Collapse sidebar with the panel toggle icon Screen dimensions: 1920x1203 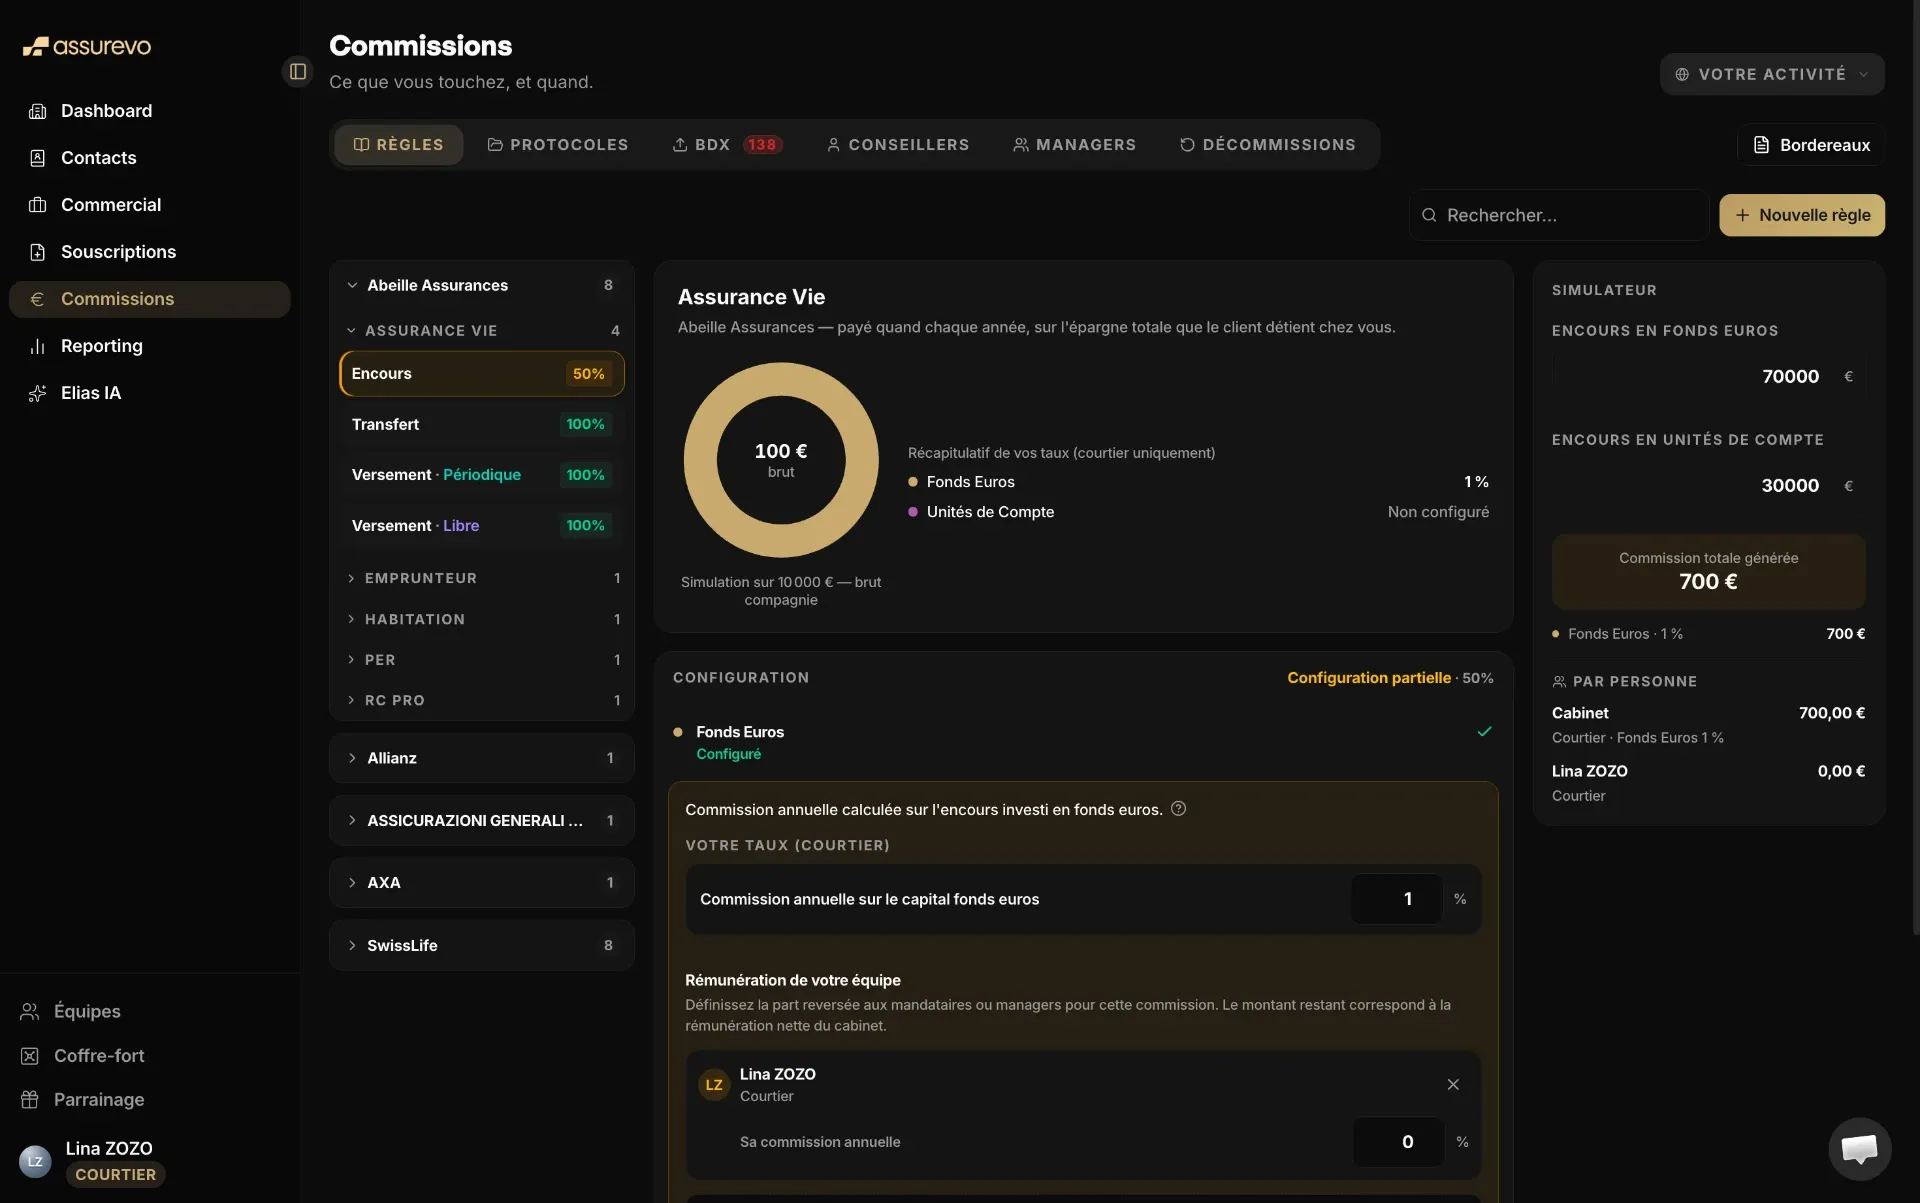click(x=298, y=71)
